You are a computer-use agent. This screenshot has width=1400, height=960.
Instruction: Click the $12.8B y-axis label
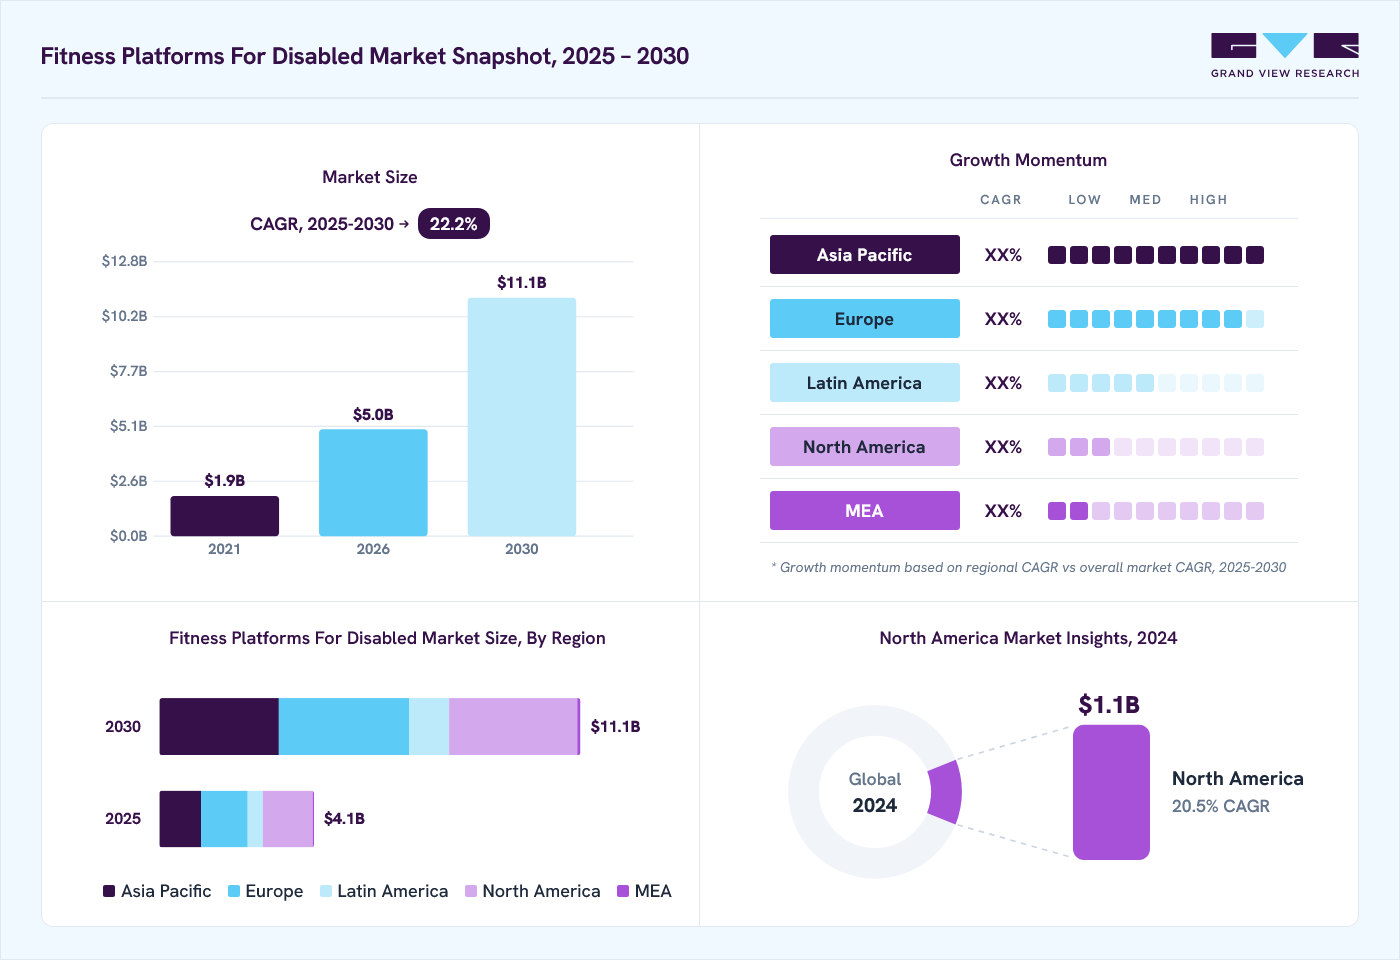point(125,261)
